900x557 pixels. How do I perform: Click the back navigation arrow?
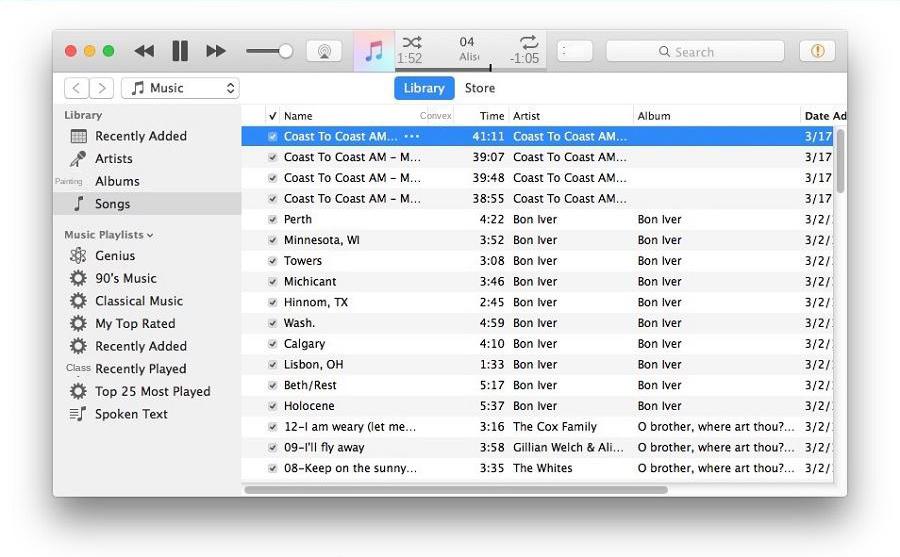[77, 88]
